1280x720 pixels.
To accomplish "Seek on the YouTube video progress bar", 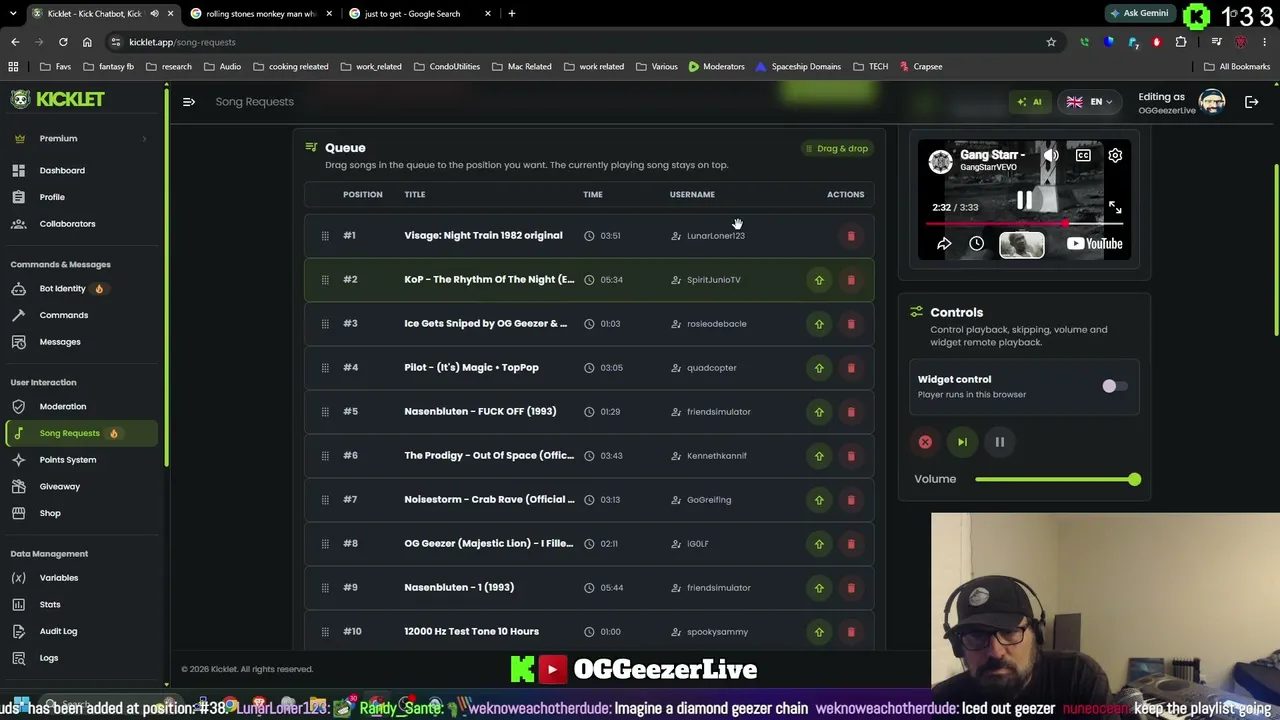I will 1024,224.
